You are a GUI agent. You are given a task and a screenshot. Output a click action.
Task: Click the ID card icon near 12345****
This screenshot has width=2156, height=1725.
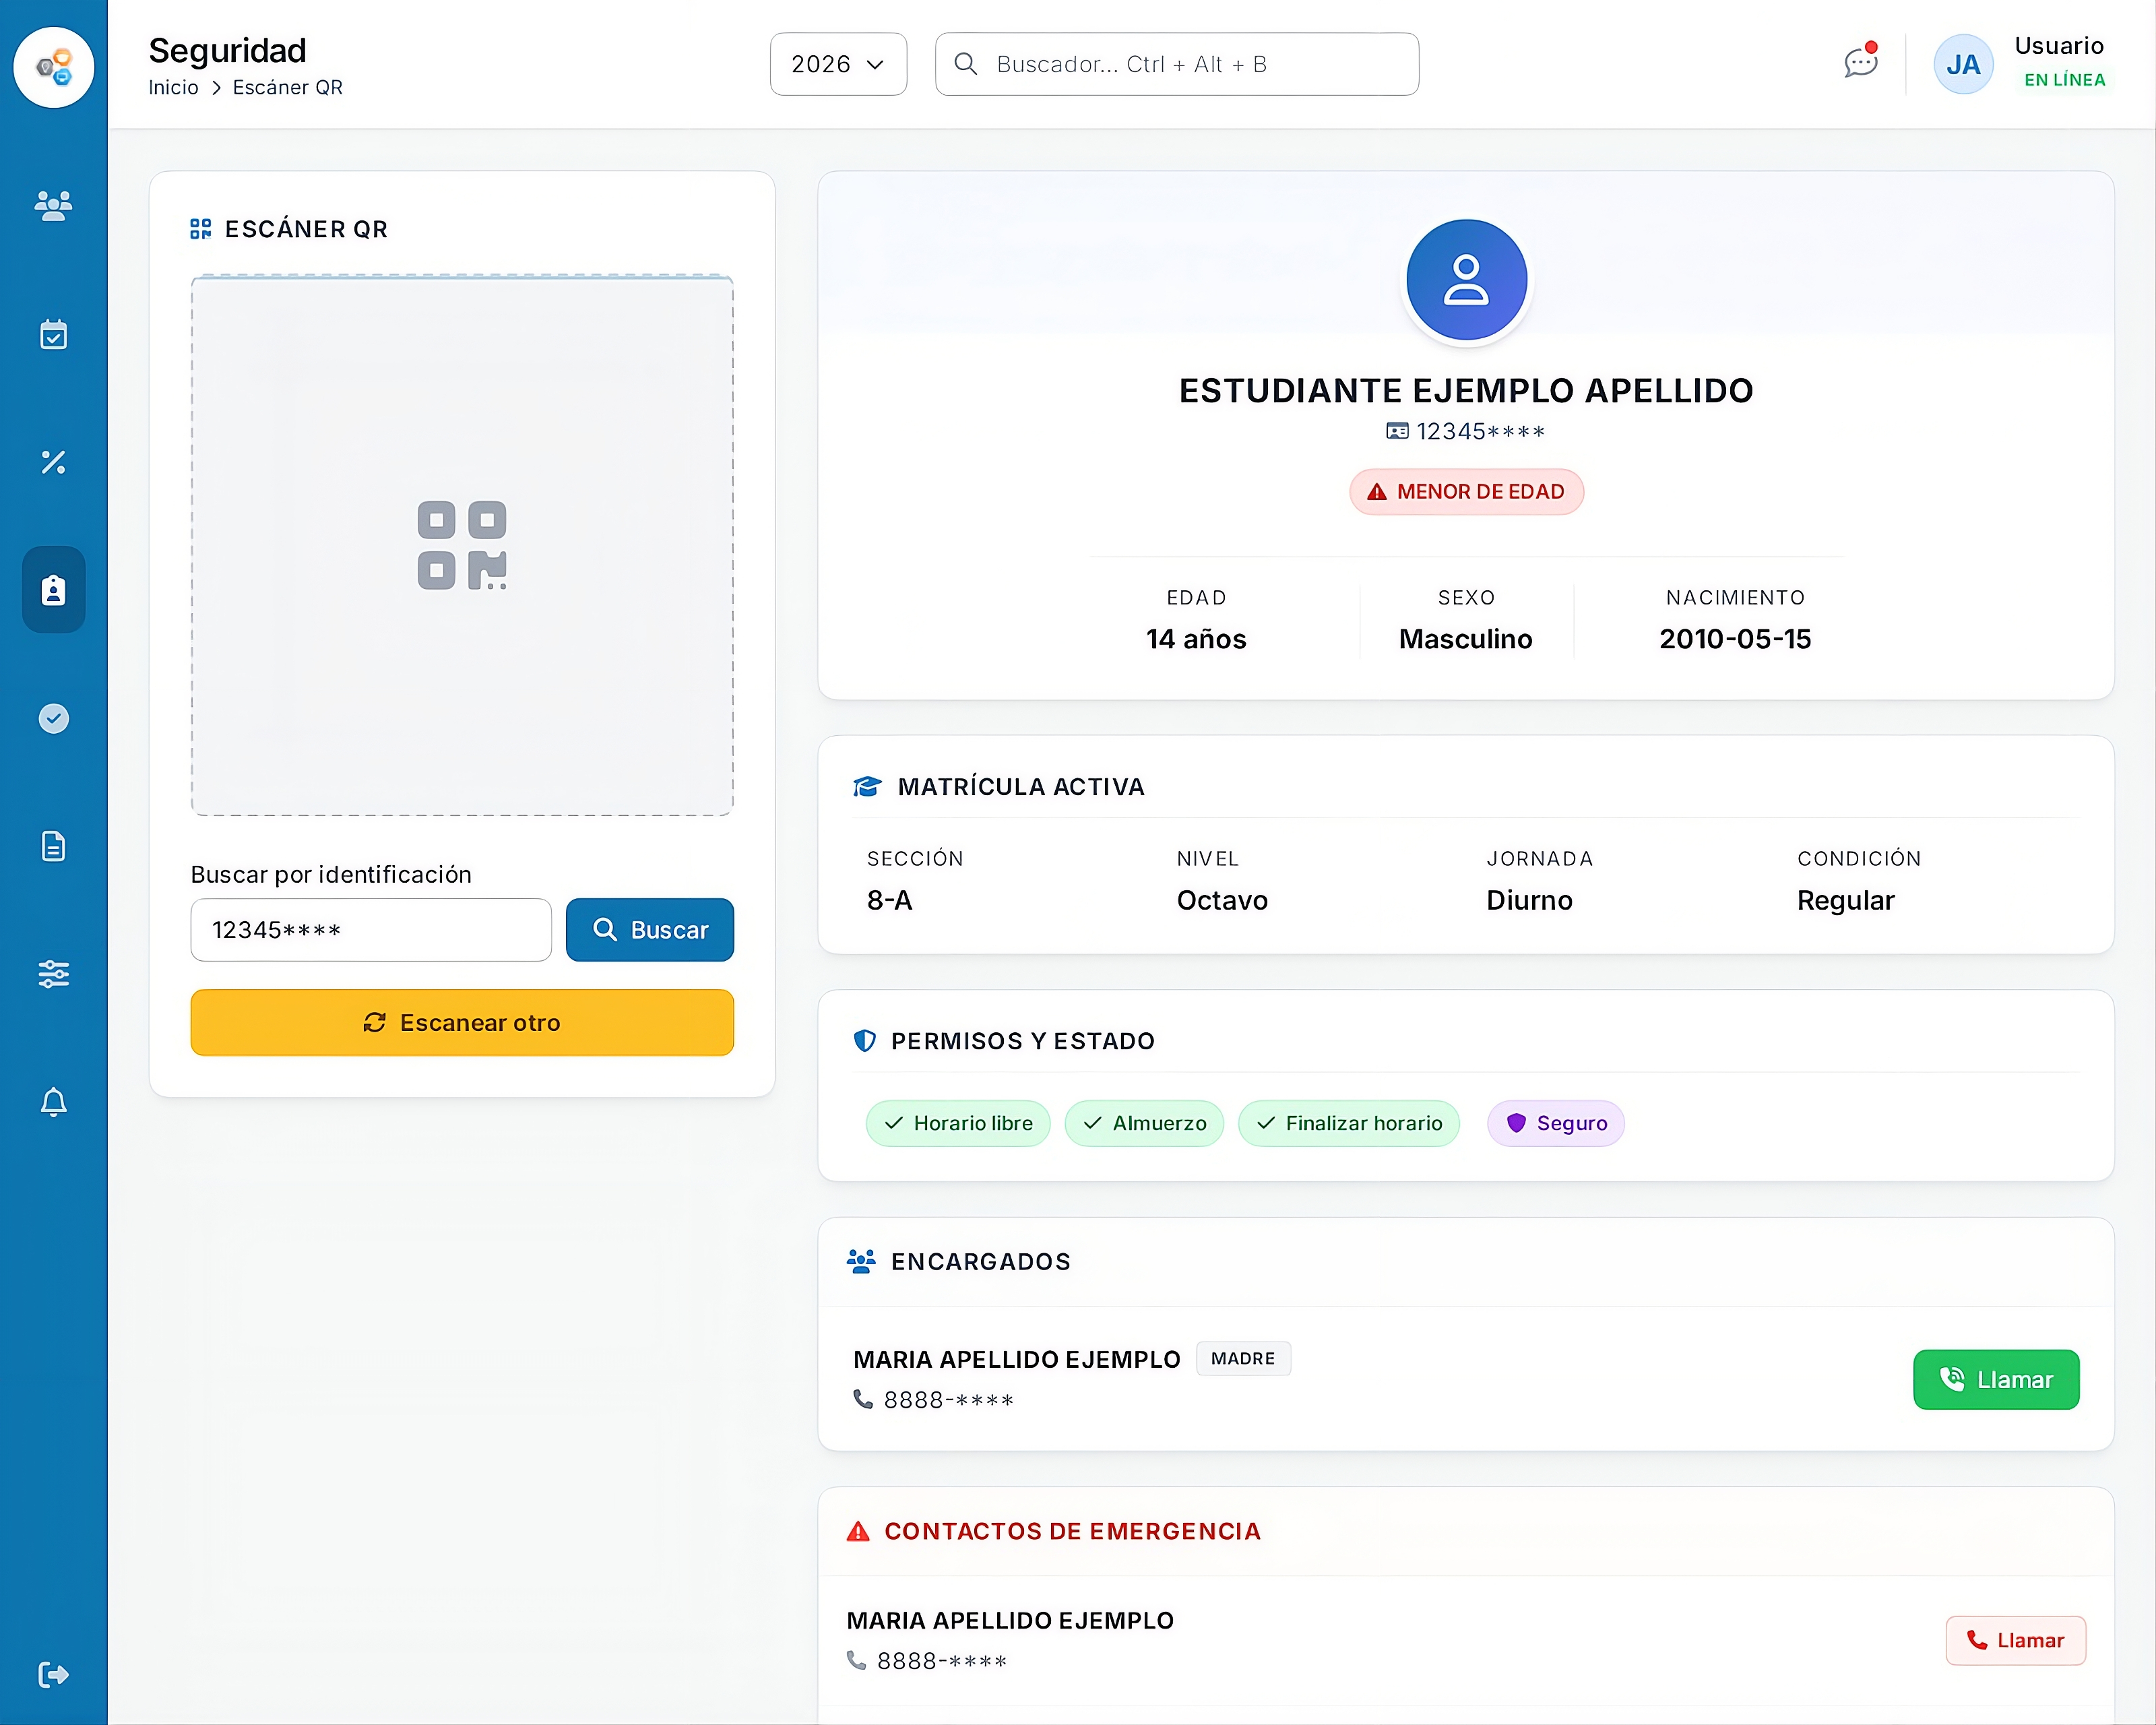[1397, 431]
